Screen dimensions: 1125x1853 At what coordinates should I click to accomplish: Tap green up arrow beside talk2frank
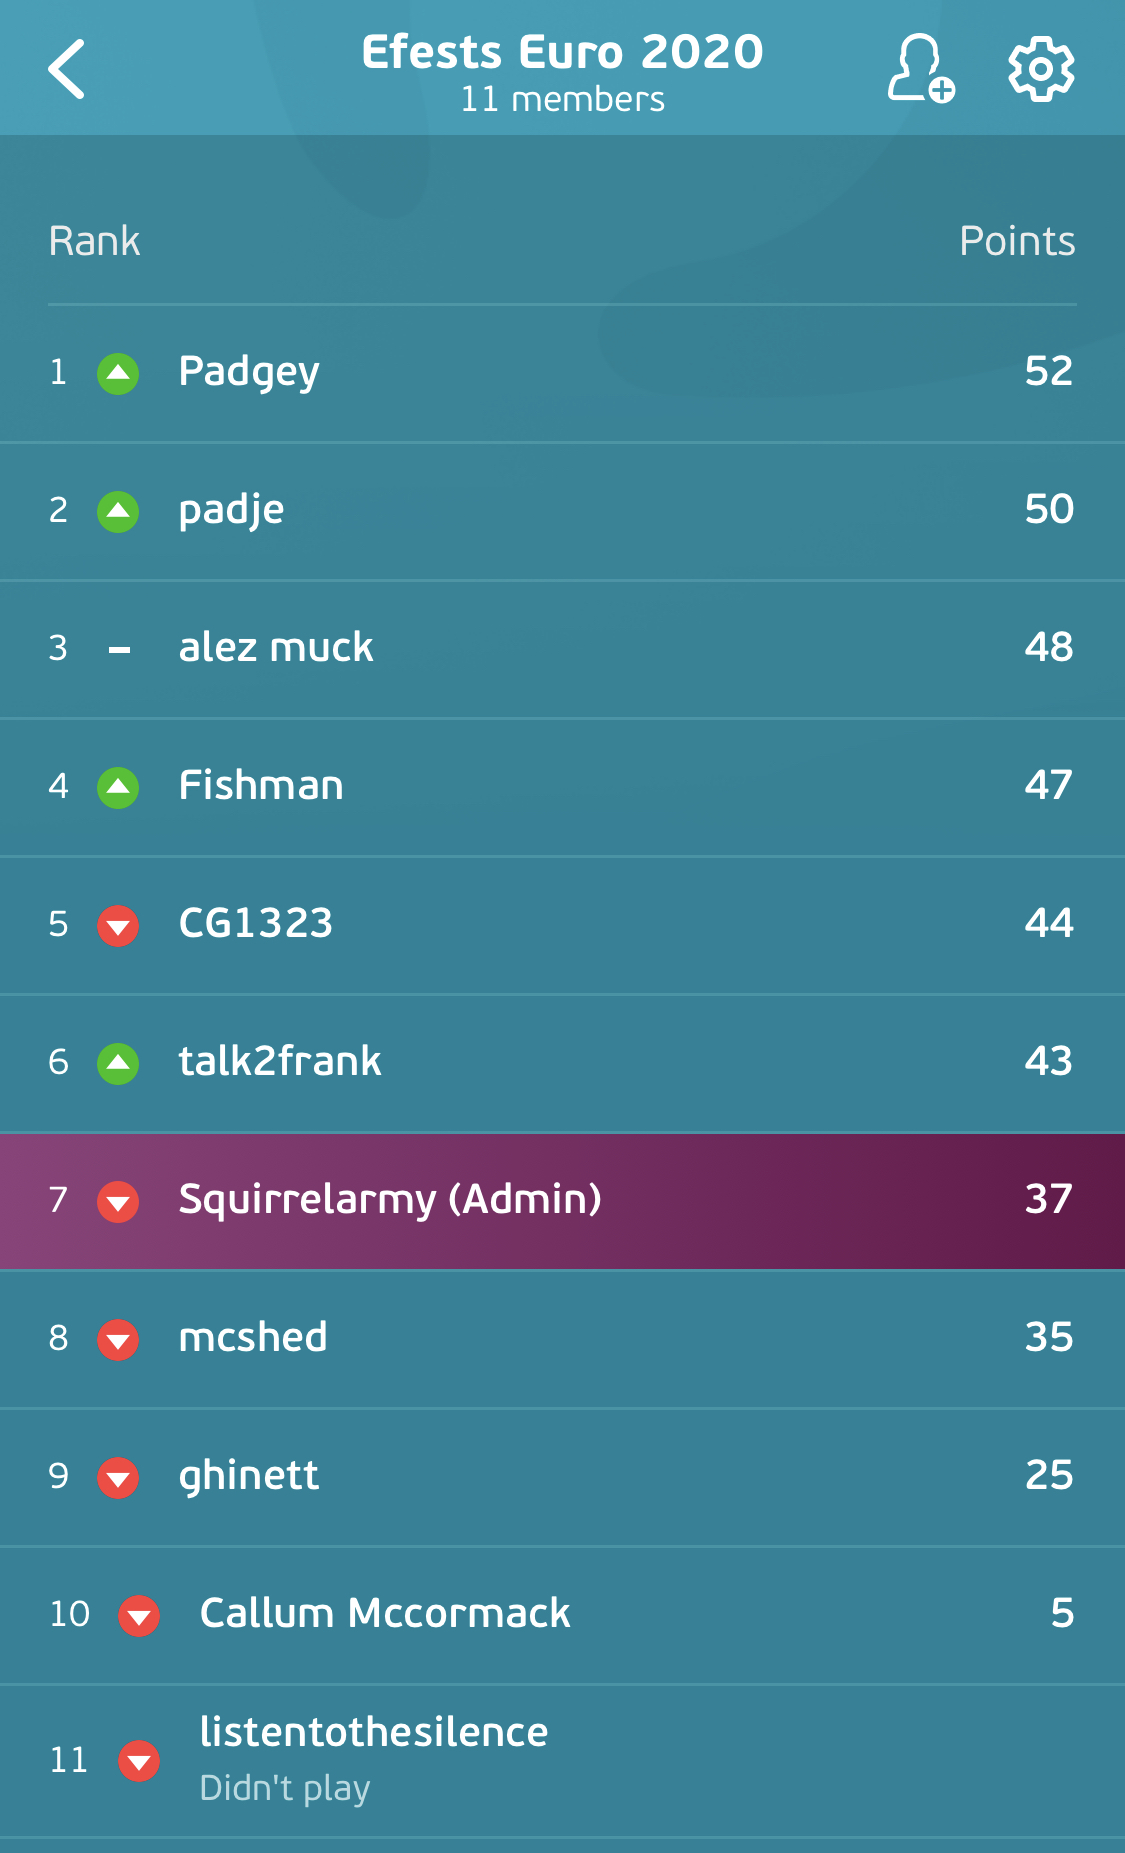pyautogui.click(x=118, y=1063)
